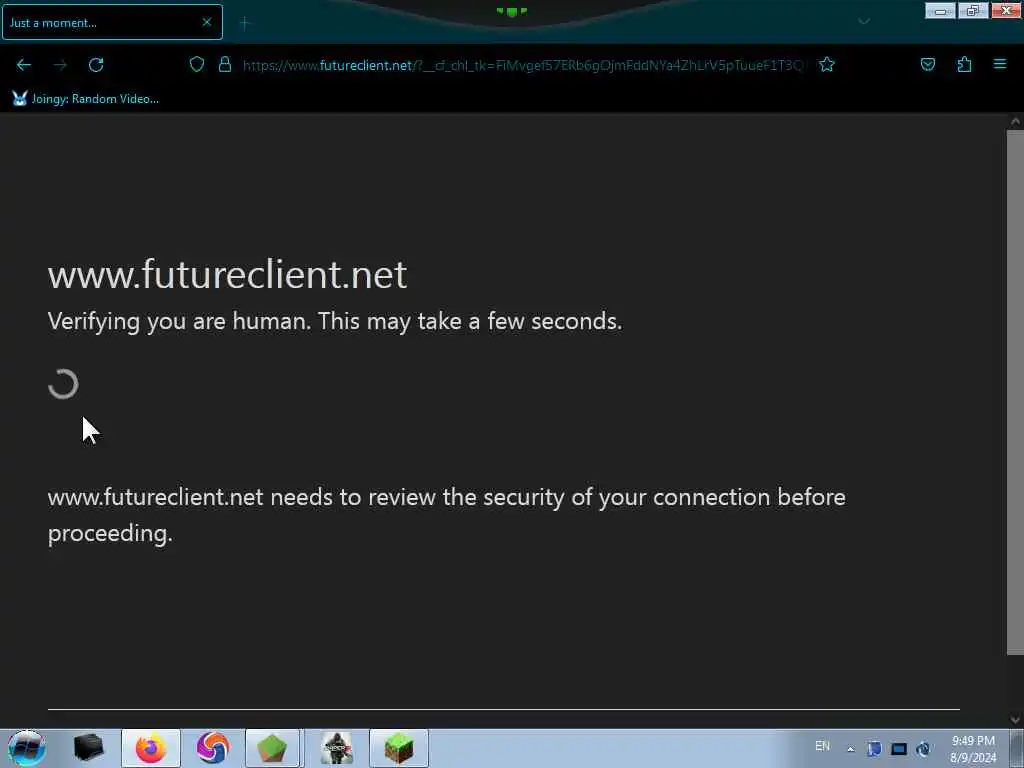Expand the list all tabs chevron
This screenshot has height=768, width=1024.
pyautogui.click(x=864, y=22)
